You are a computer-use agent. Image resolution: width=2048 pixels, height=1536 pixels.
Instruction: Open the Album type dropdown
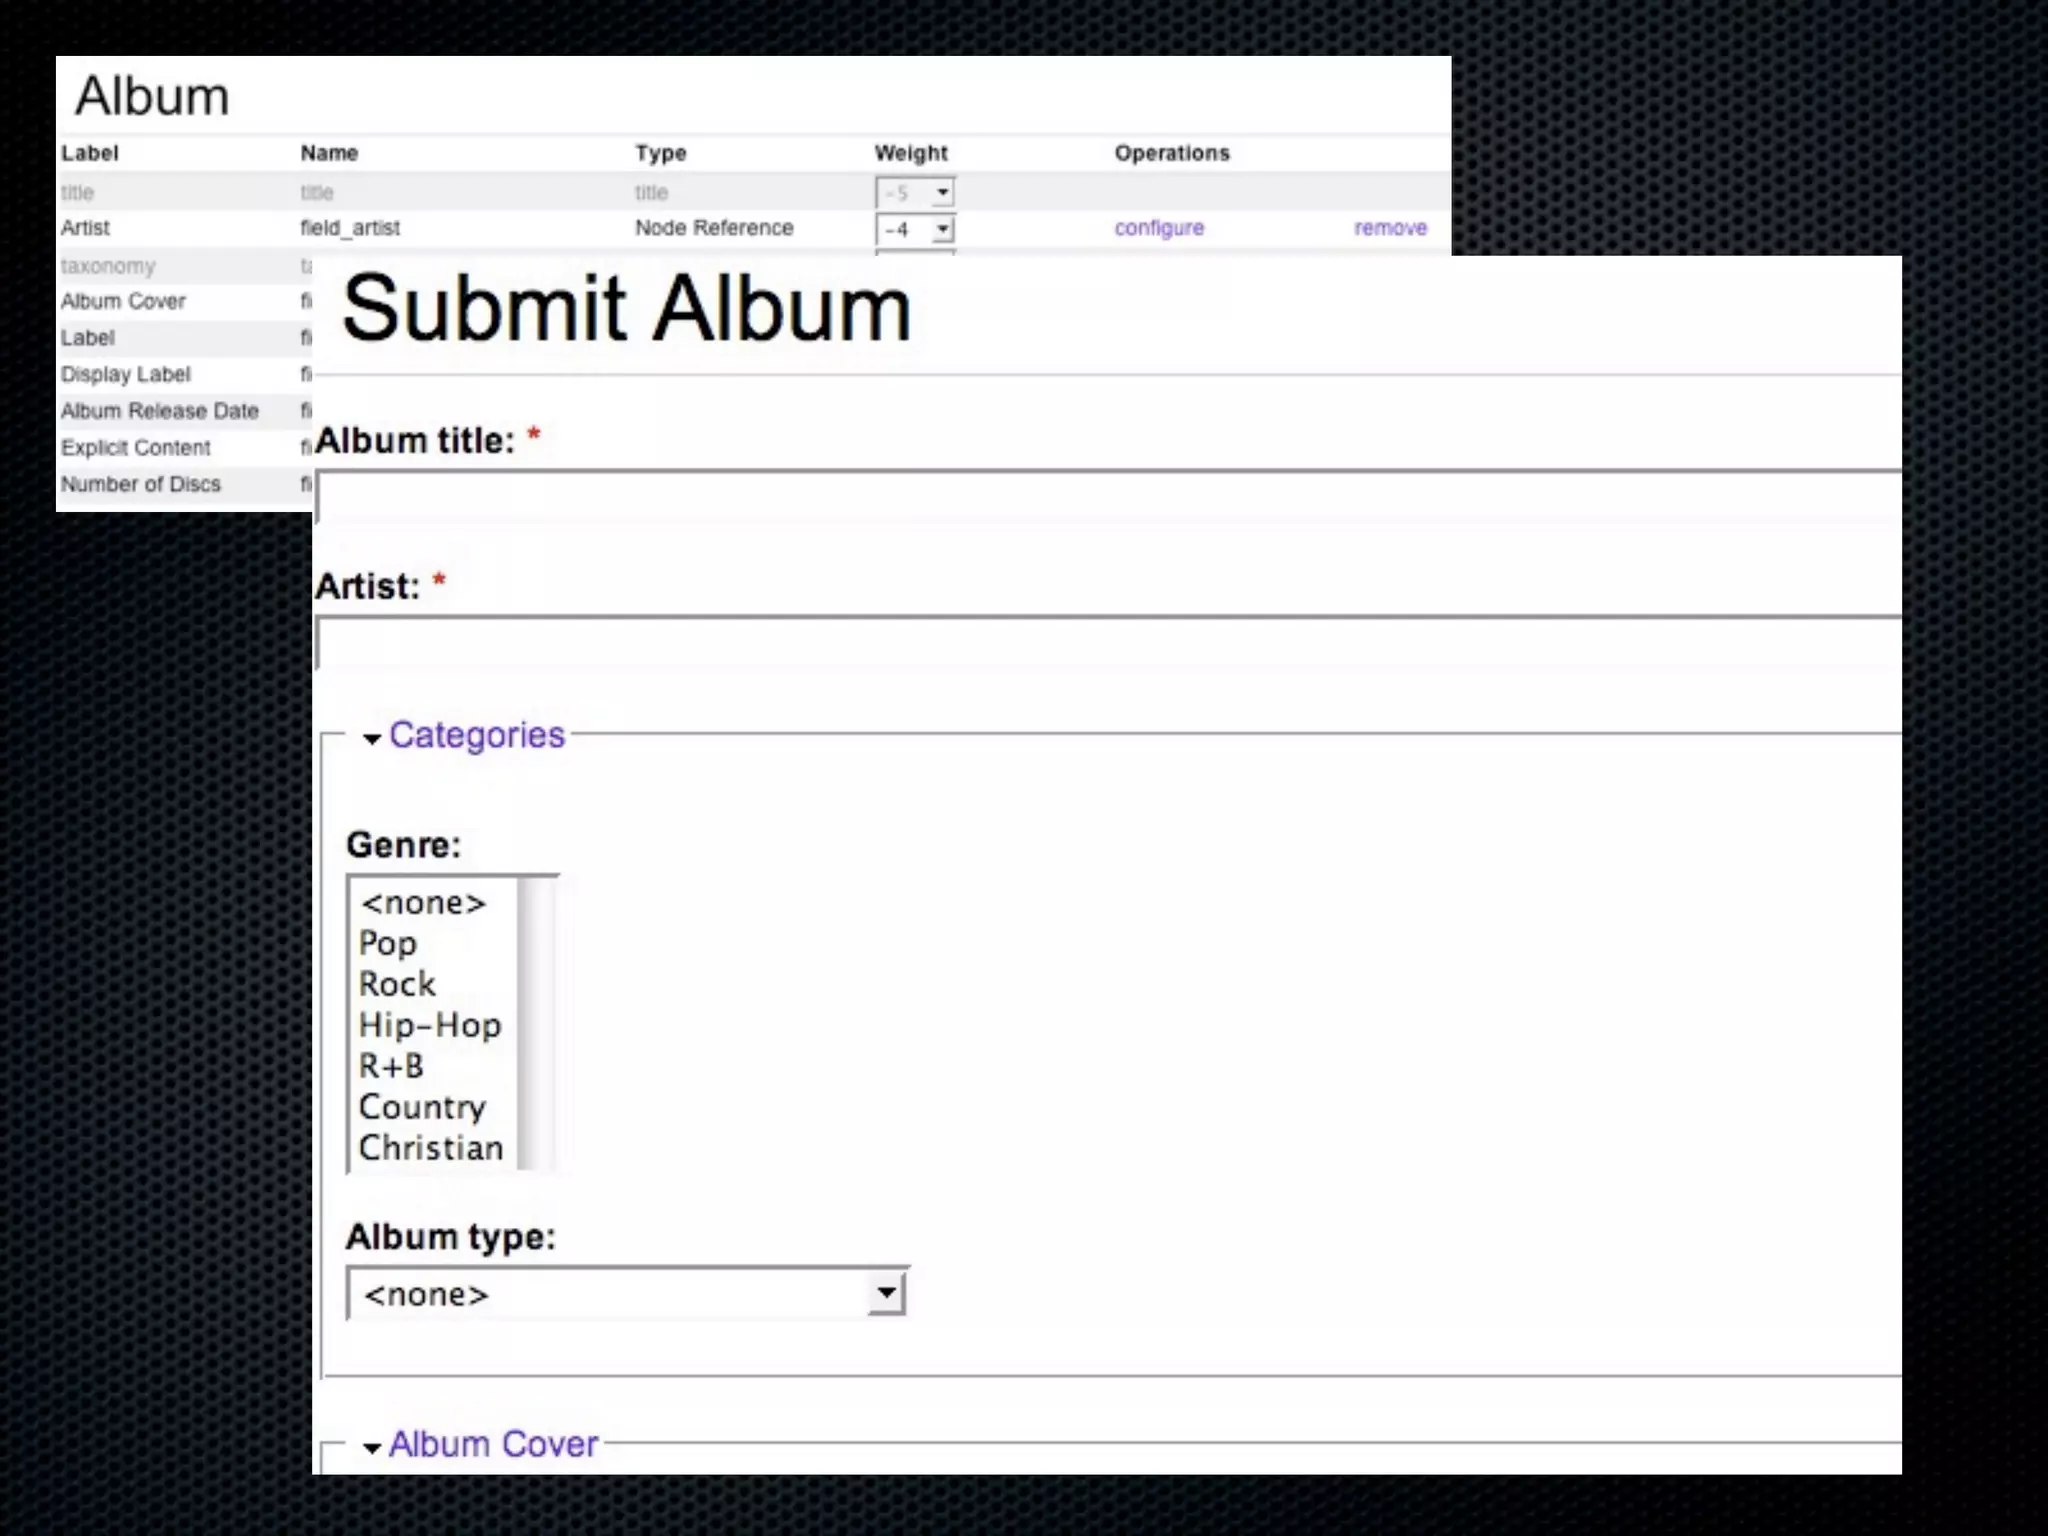627,1294
